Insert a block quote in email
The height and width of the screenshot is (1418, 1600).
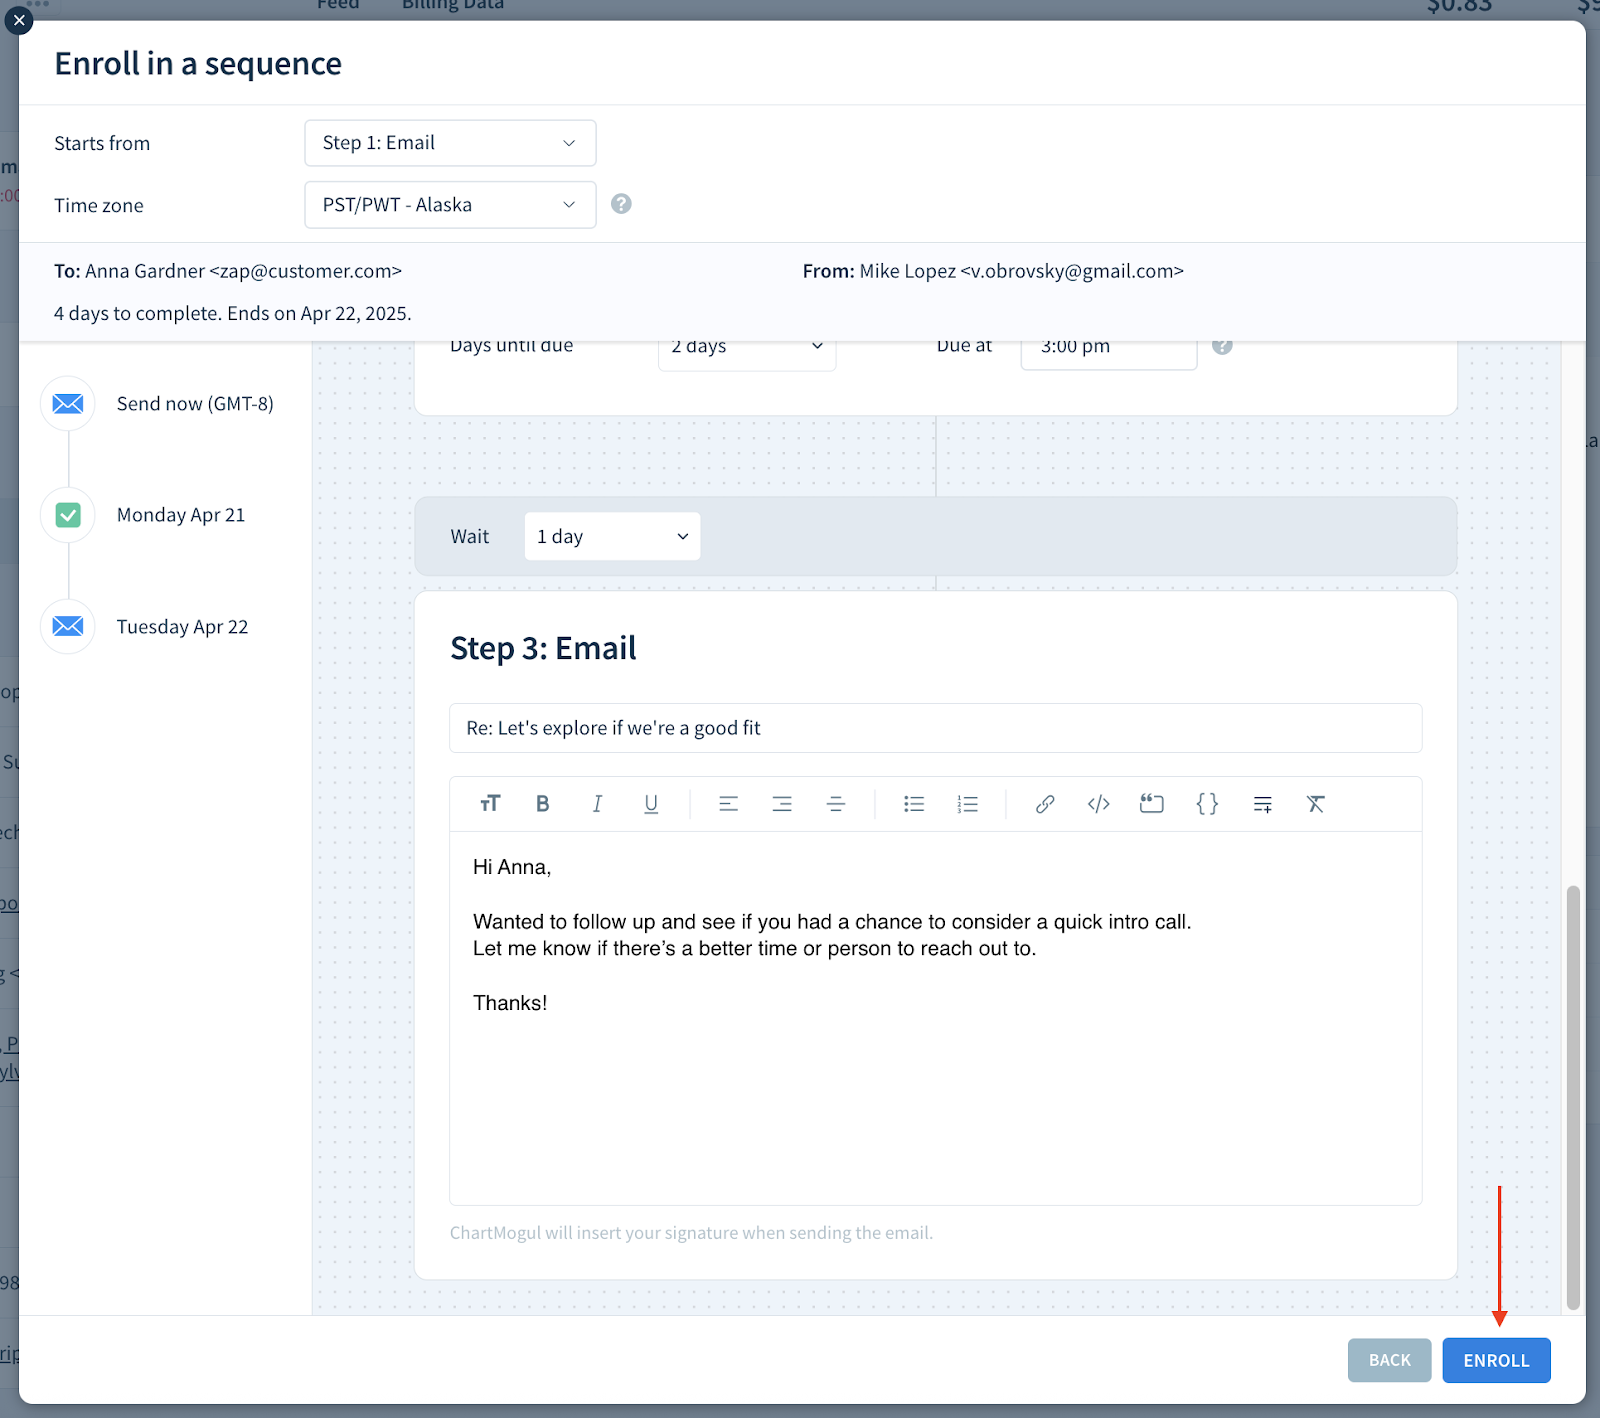coord(1152,804)
